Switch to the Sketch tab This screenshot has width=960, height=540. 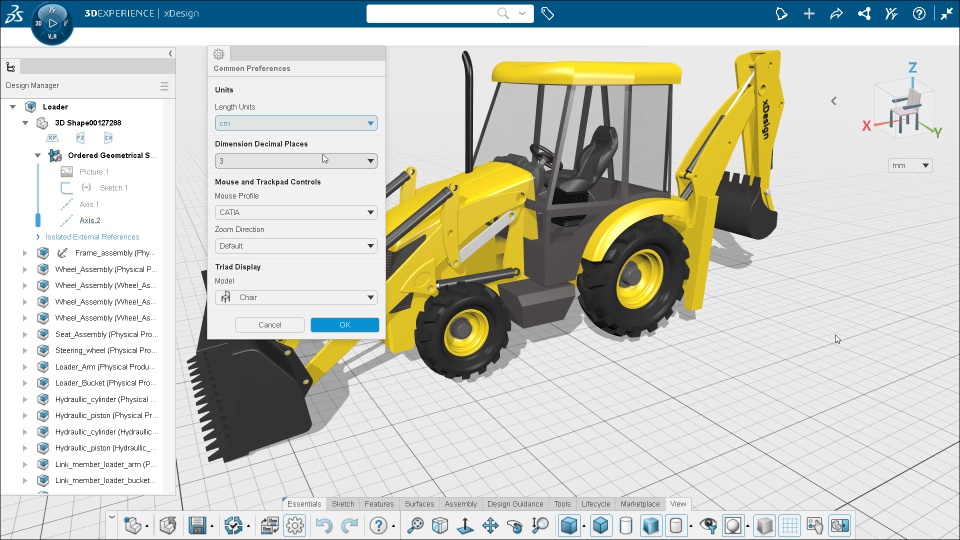[x=343, y=504]
